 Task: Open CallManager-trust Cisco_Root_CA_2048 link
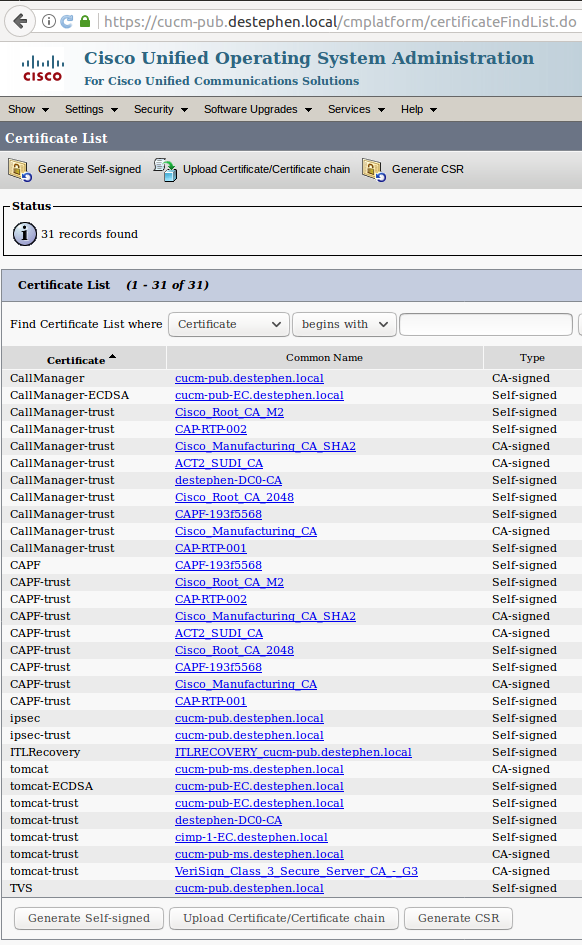tap(234, 497)
